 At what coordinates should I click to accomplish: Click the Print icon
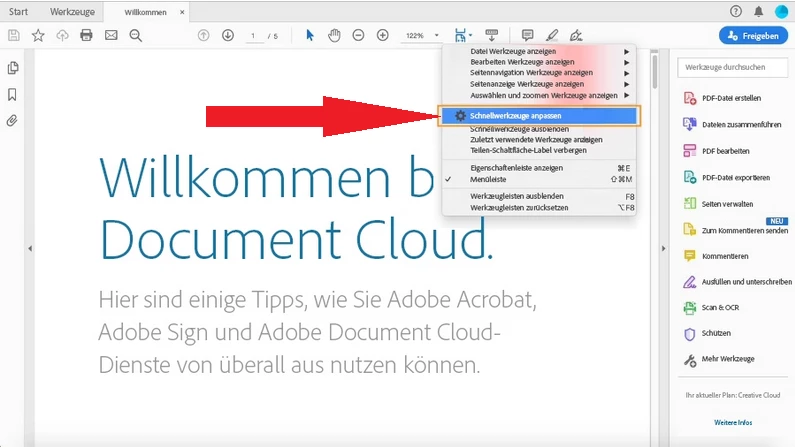pos(87,35)
